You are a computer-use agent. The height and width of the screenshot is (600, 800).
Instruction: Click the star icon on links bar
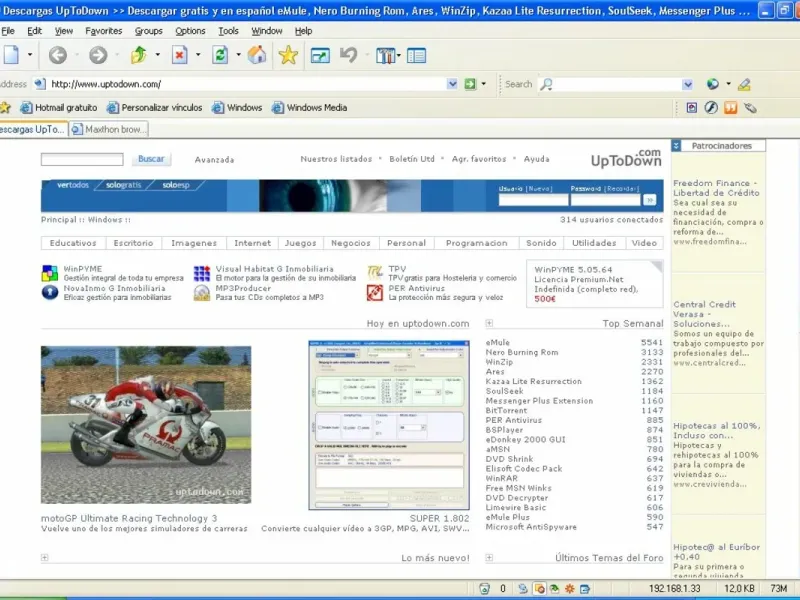5,108
